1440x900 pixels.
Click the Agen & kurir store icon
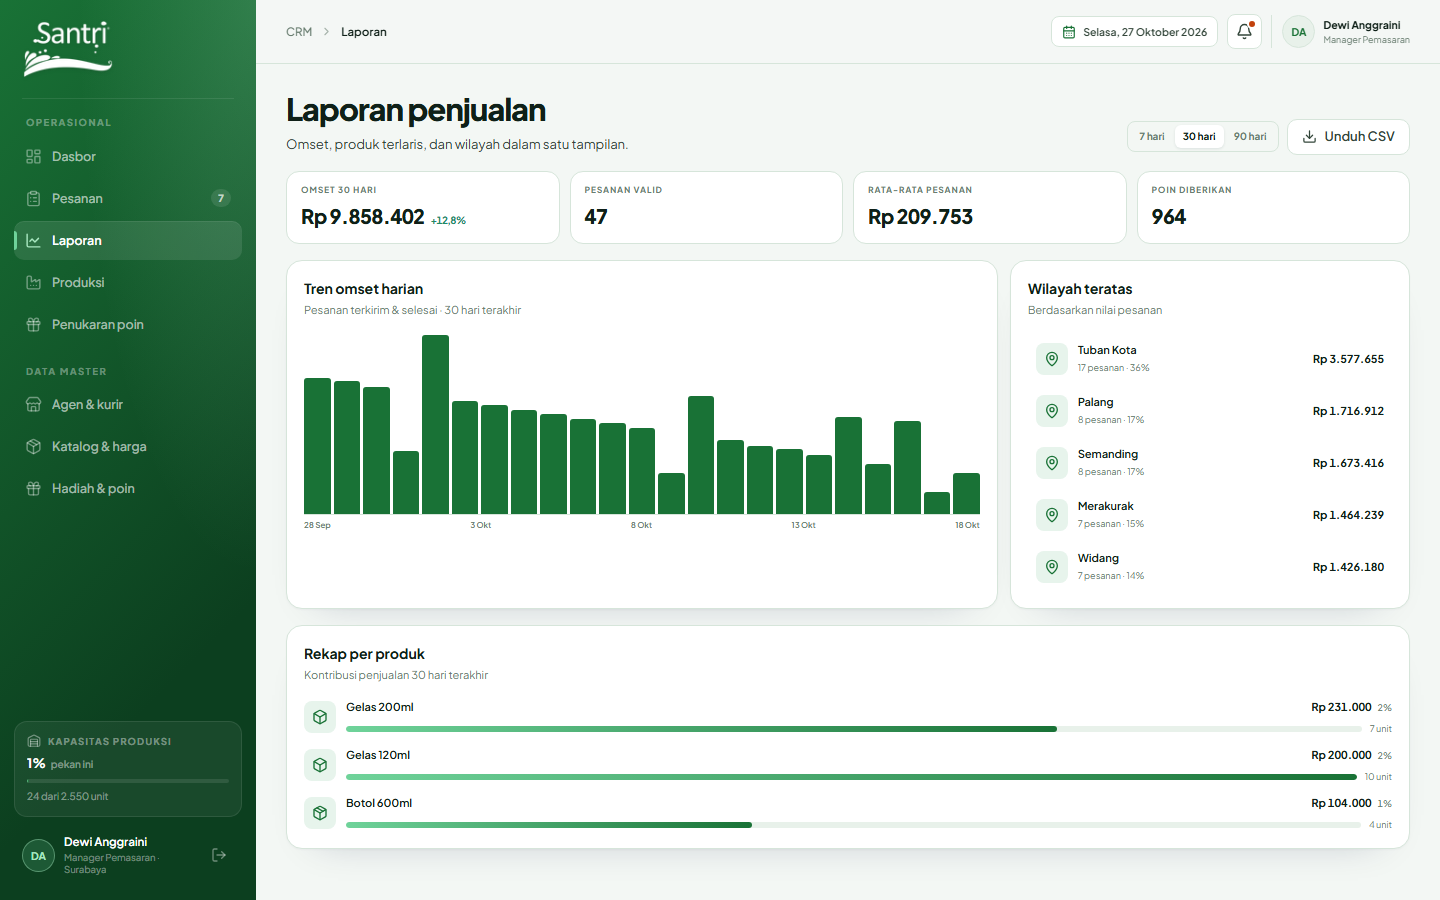tap(33, 405)
